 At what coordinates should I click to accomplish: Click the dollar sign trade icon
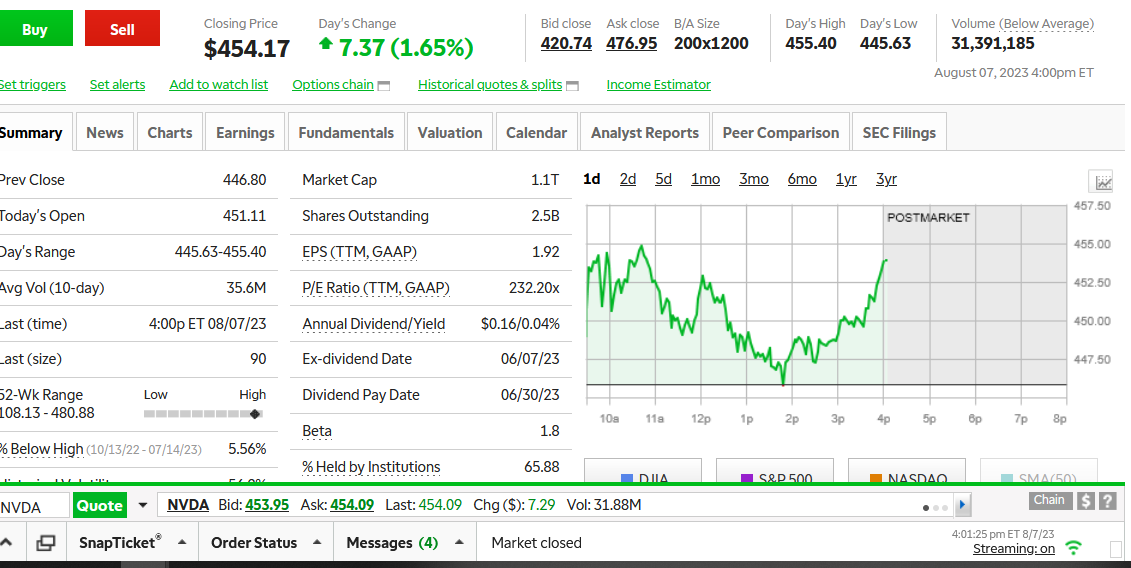click(1087, 501)
